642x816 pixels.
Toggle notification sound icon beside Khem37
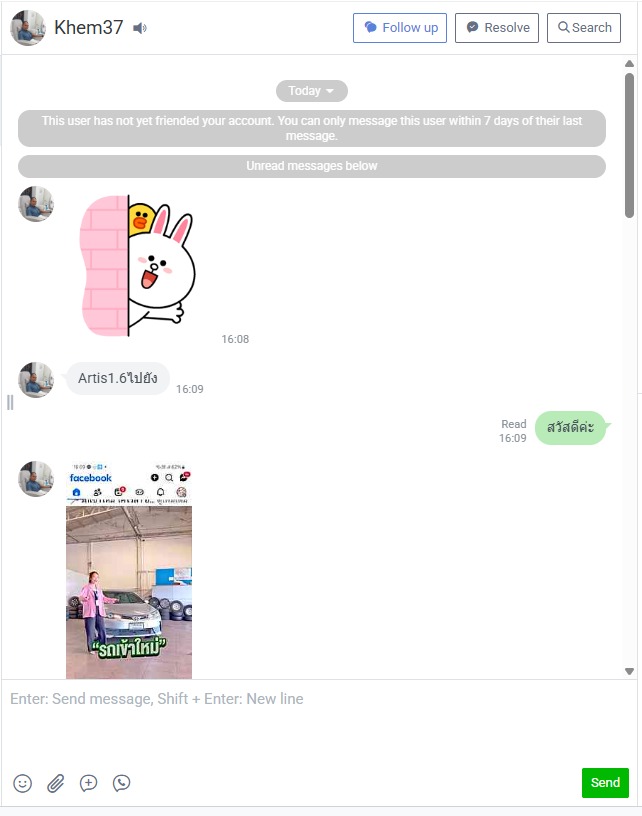point(139,28)
